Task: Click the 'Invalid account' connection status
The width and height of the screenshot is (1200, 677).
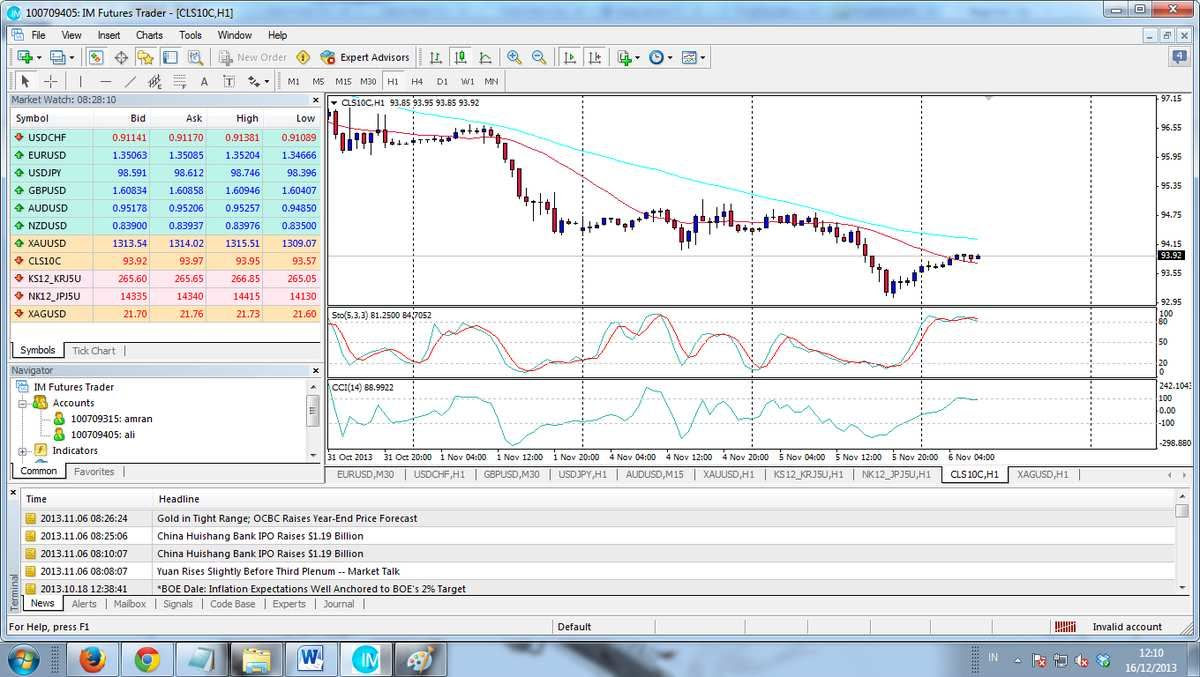Action: pos(1127,627)
